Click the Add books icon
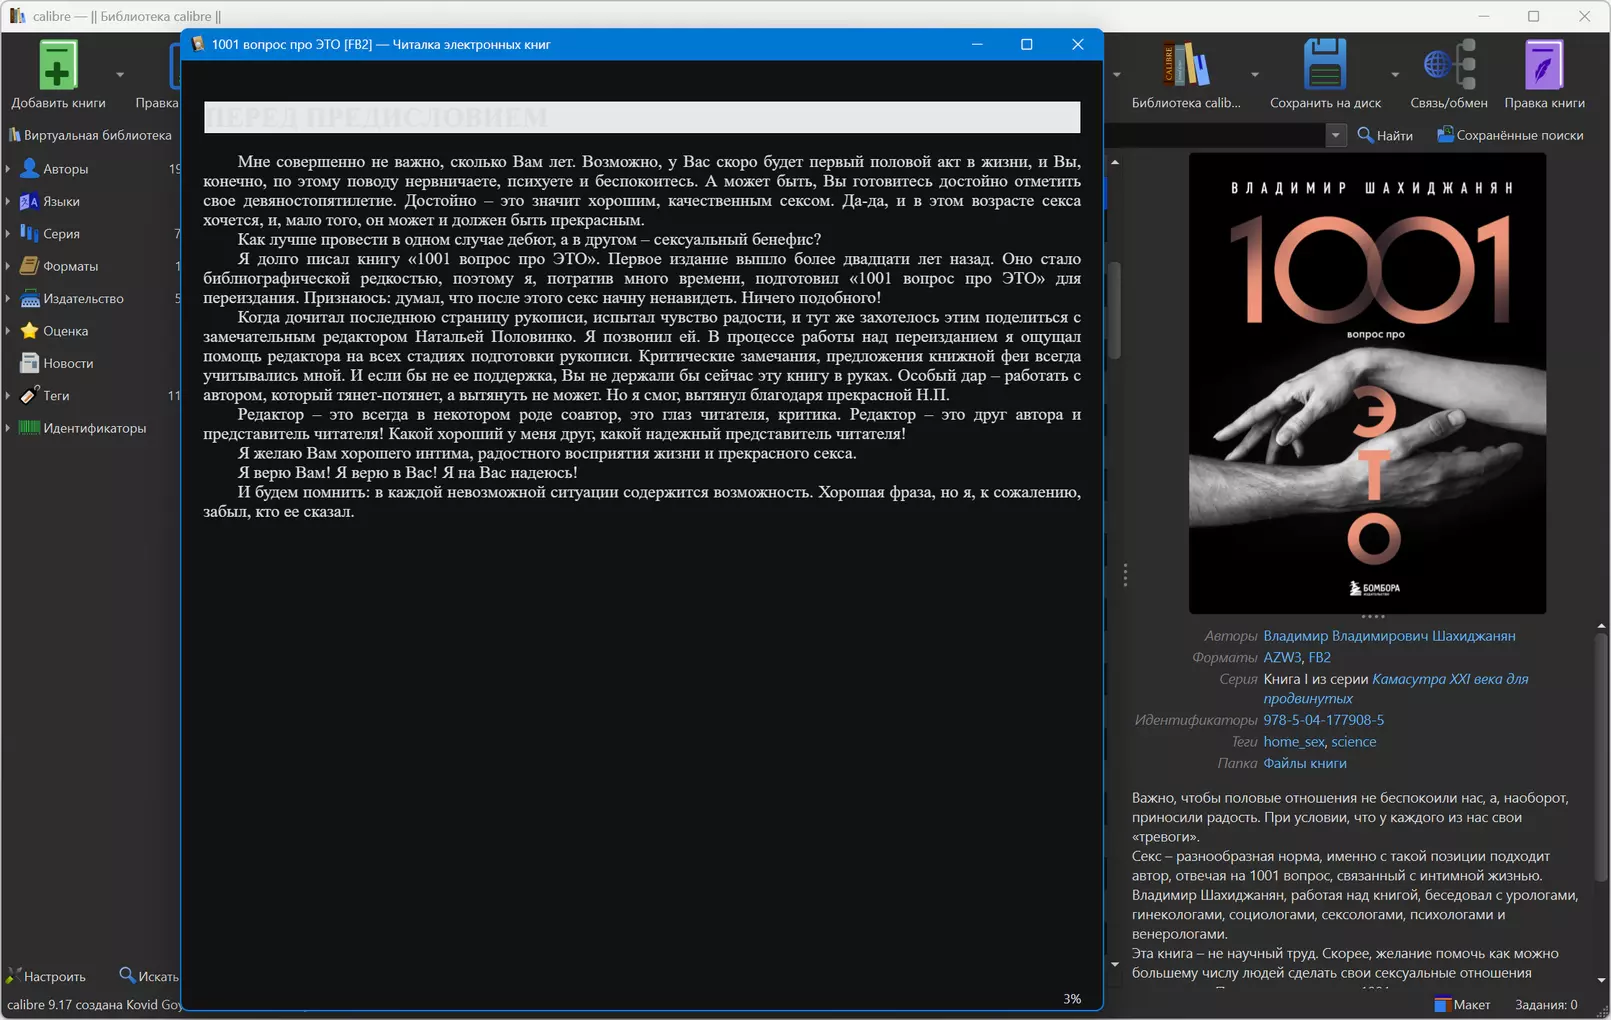Viewport: 1611px width, 1020px height. [x=58, y=65]
